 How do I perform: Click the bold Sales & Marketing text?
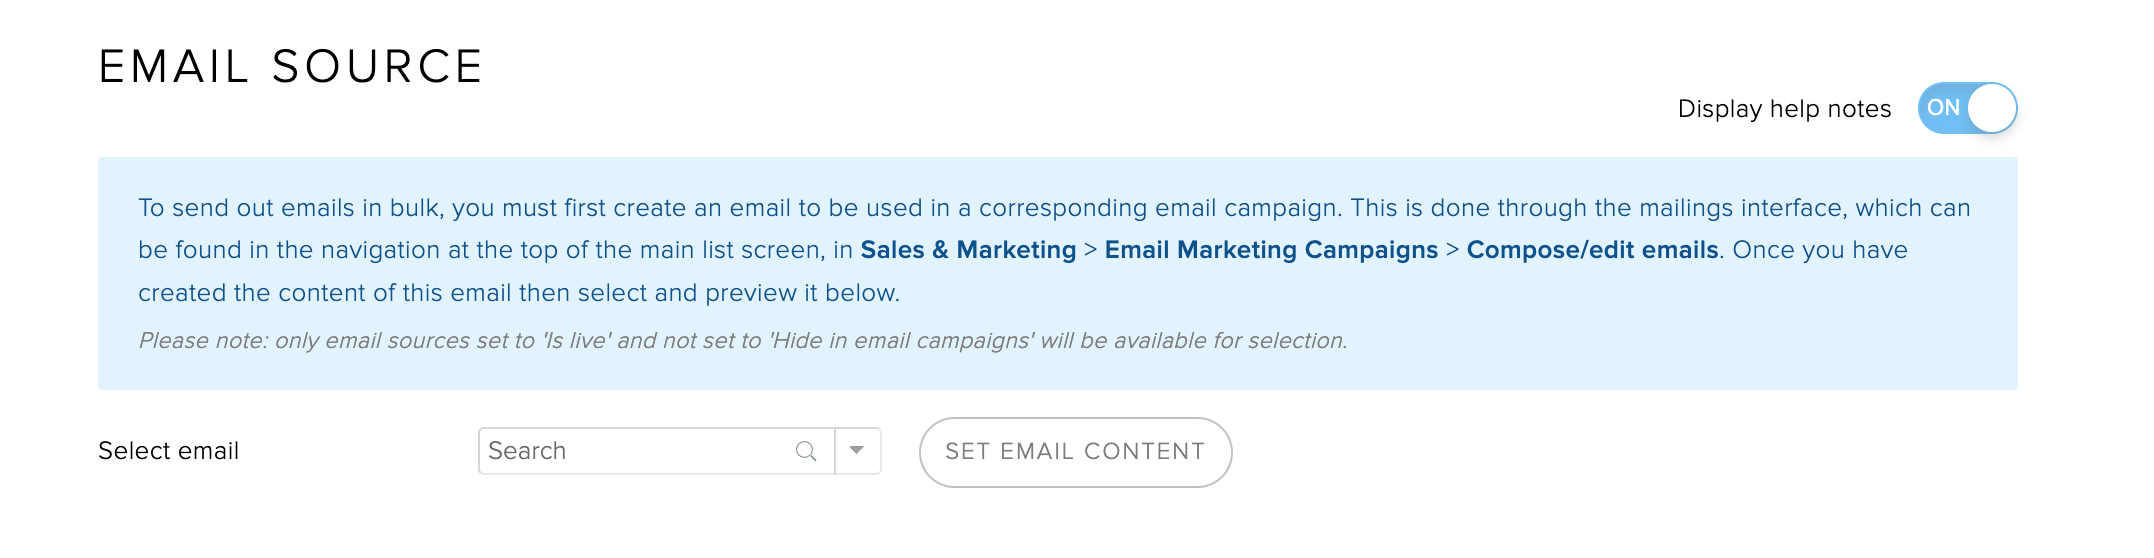968,250
